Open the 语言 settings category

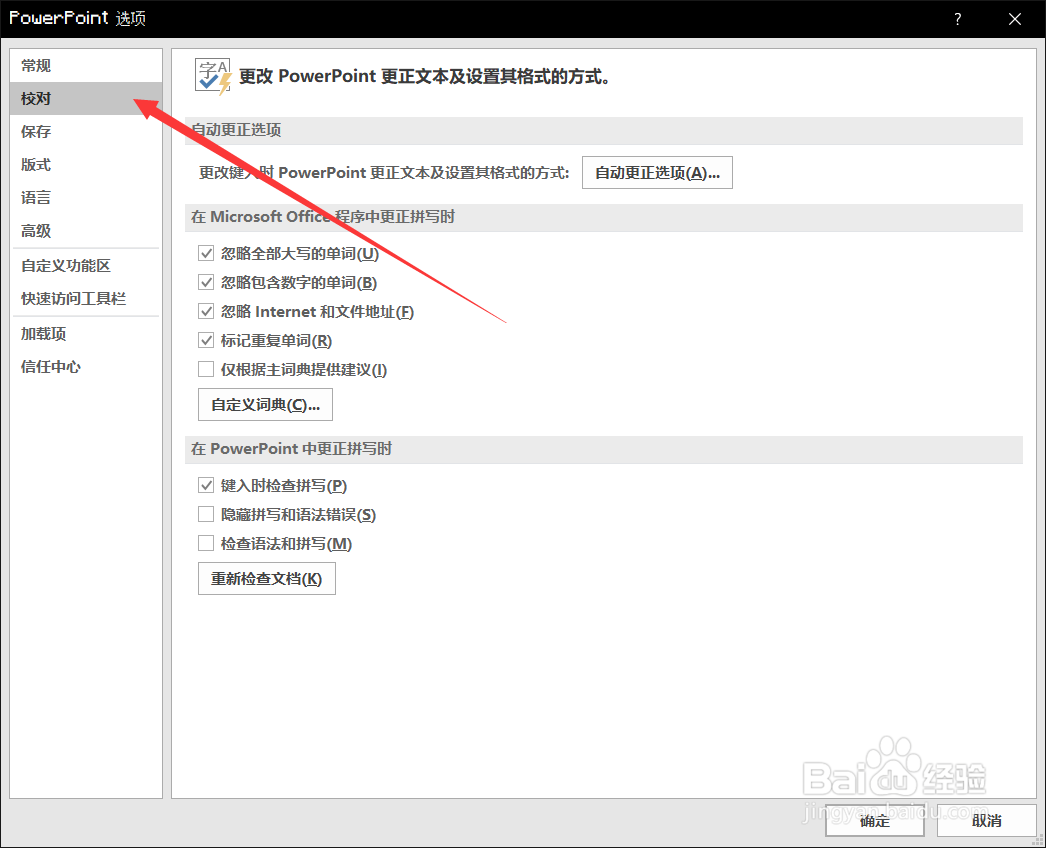(x=86, y=197)
